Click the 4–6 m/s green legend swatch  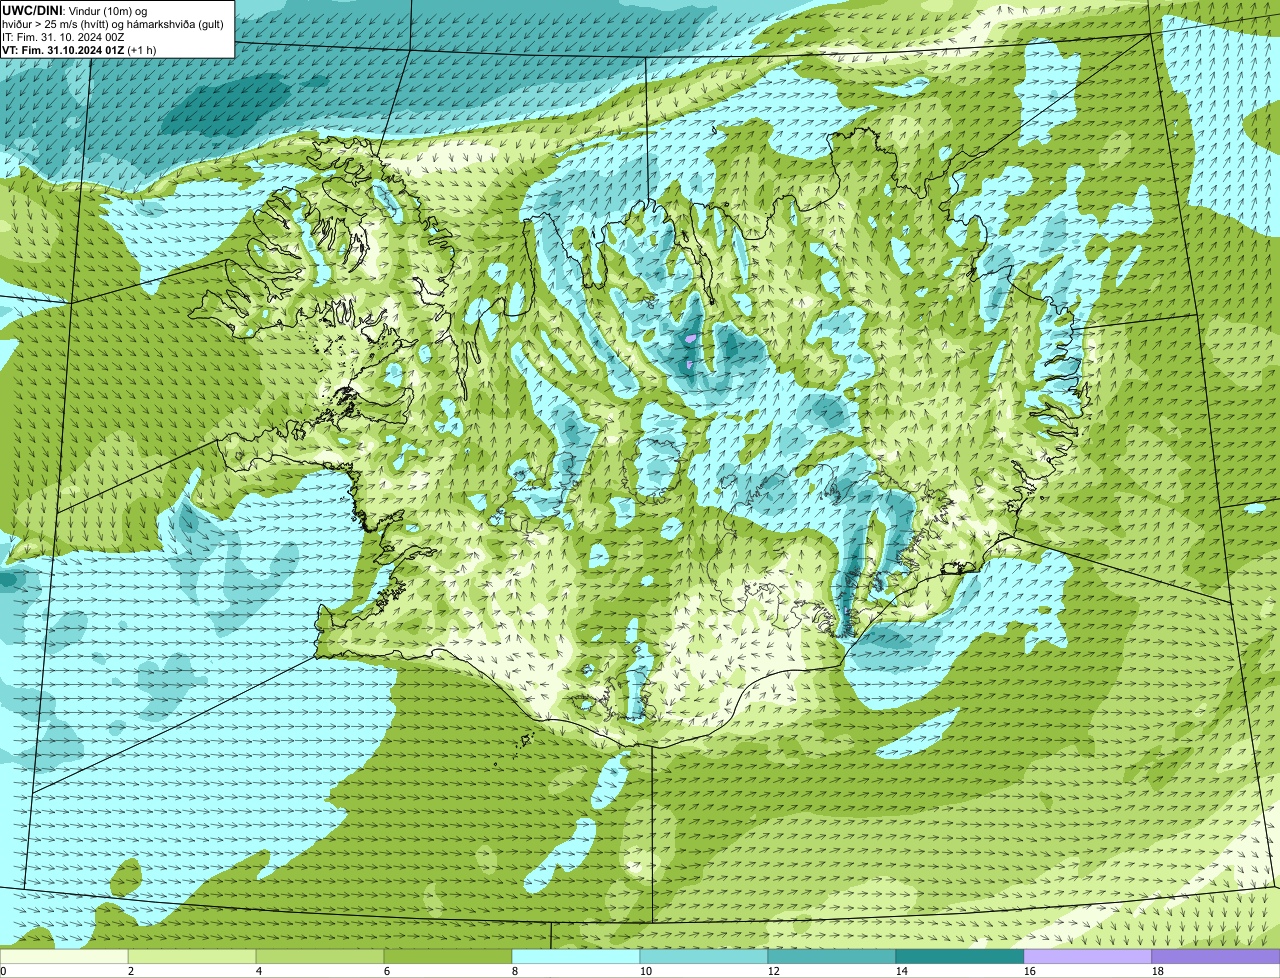320,957
